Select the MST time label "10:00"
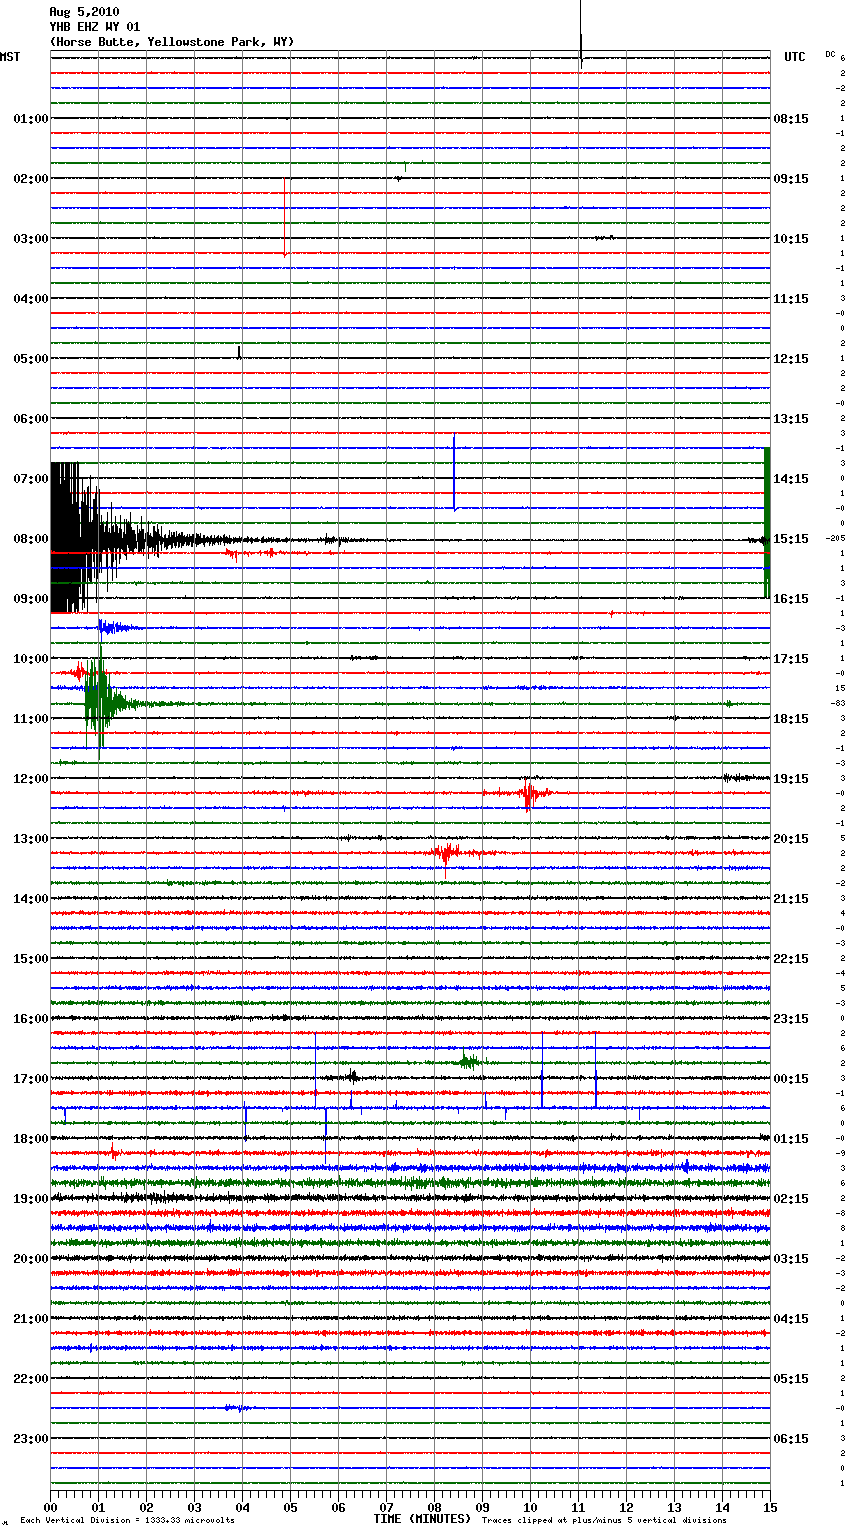The width and height of the screenshot is (850, 1534). [31, 659]
